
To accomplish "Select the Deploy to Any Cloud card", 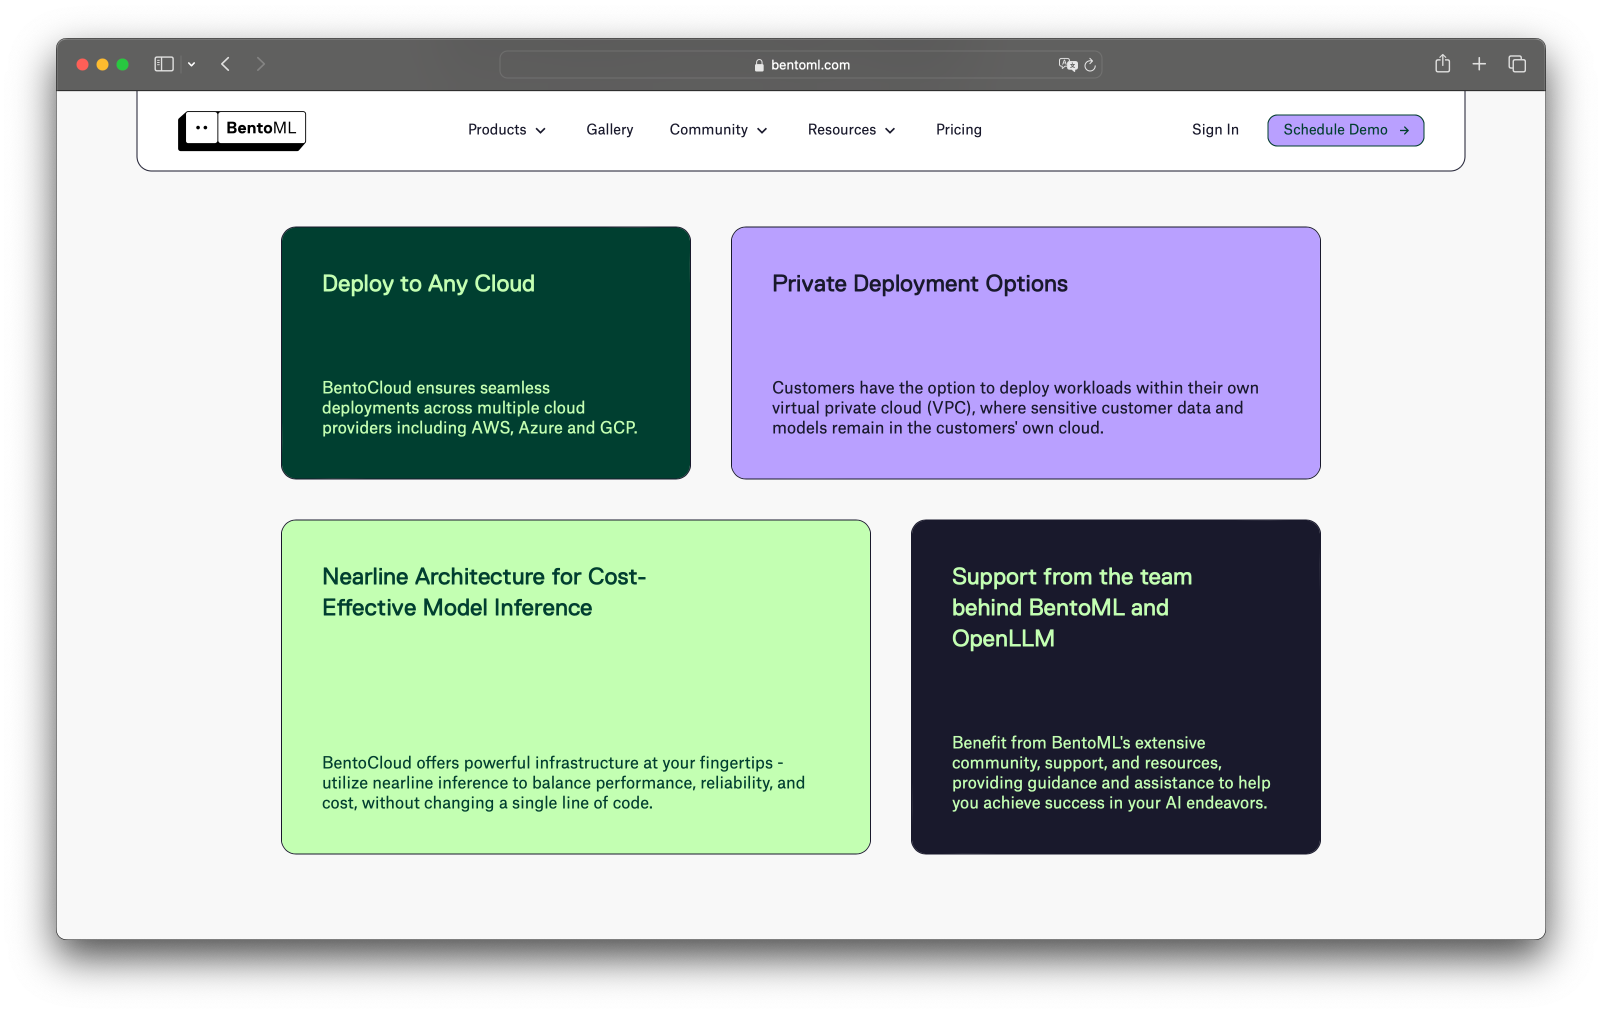I will tap(486, 353).
